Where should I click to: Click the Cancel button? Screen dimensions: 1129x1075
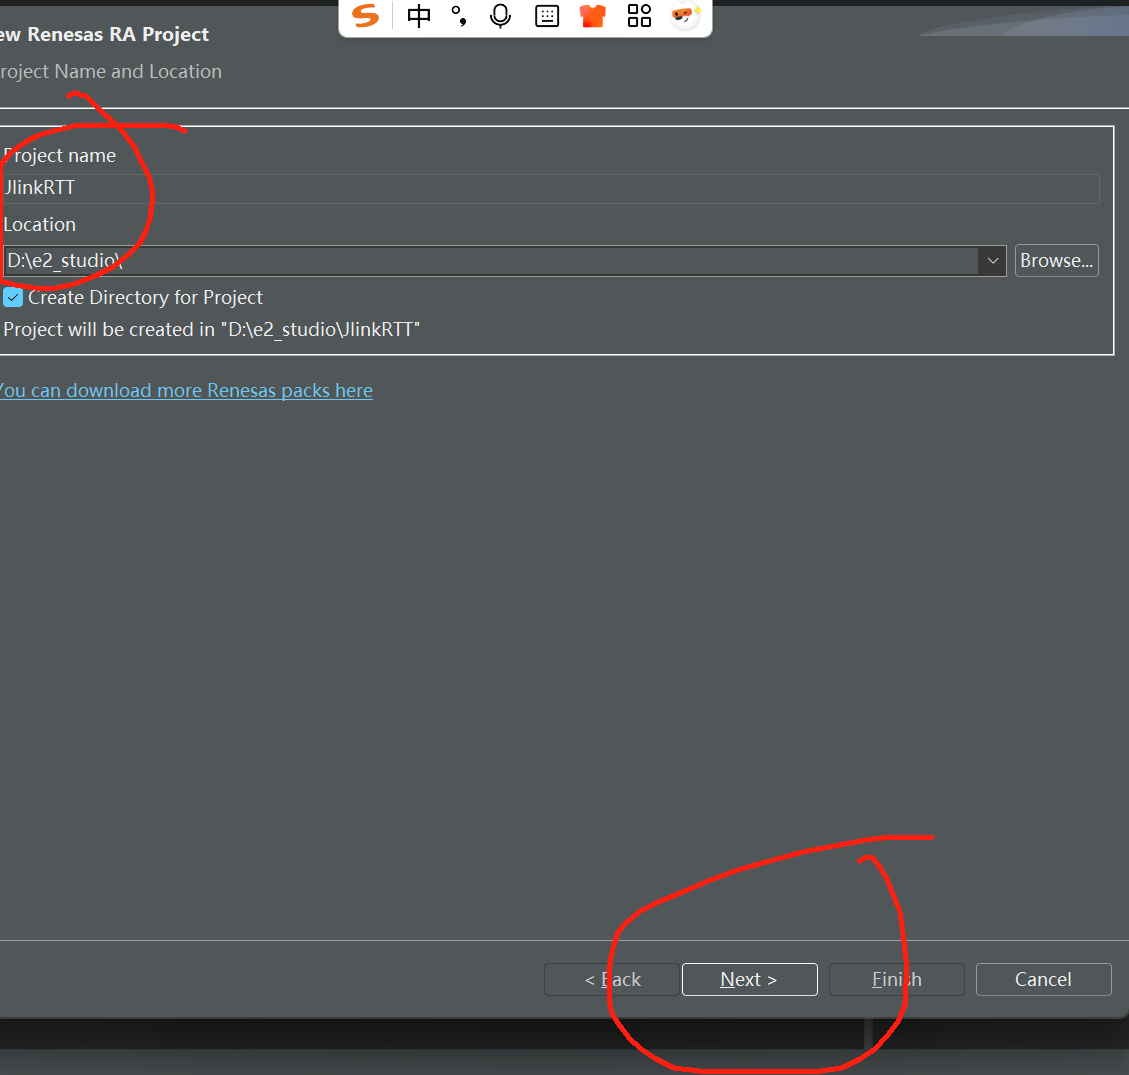pos(1043,979)
